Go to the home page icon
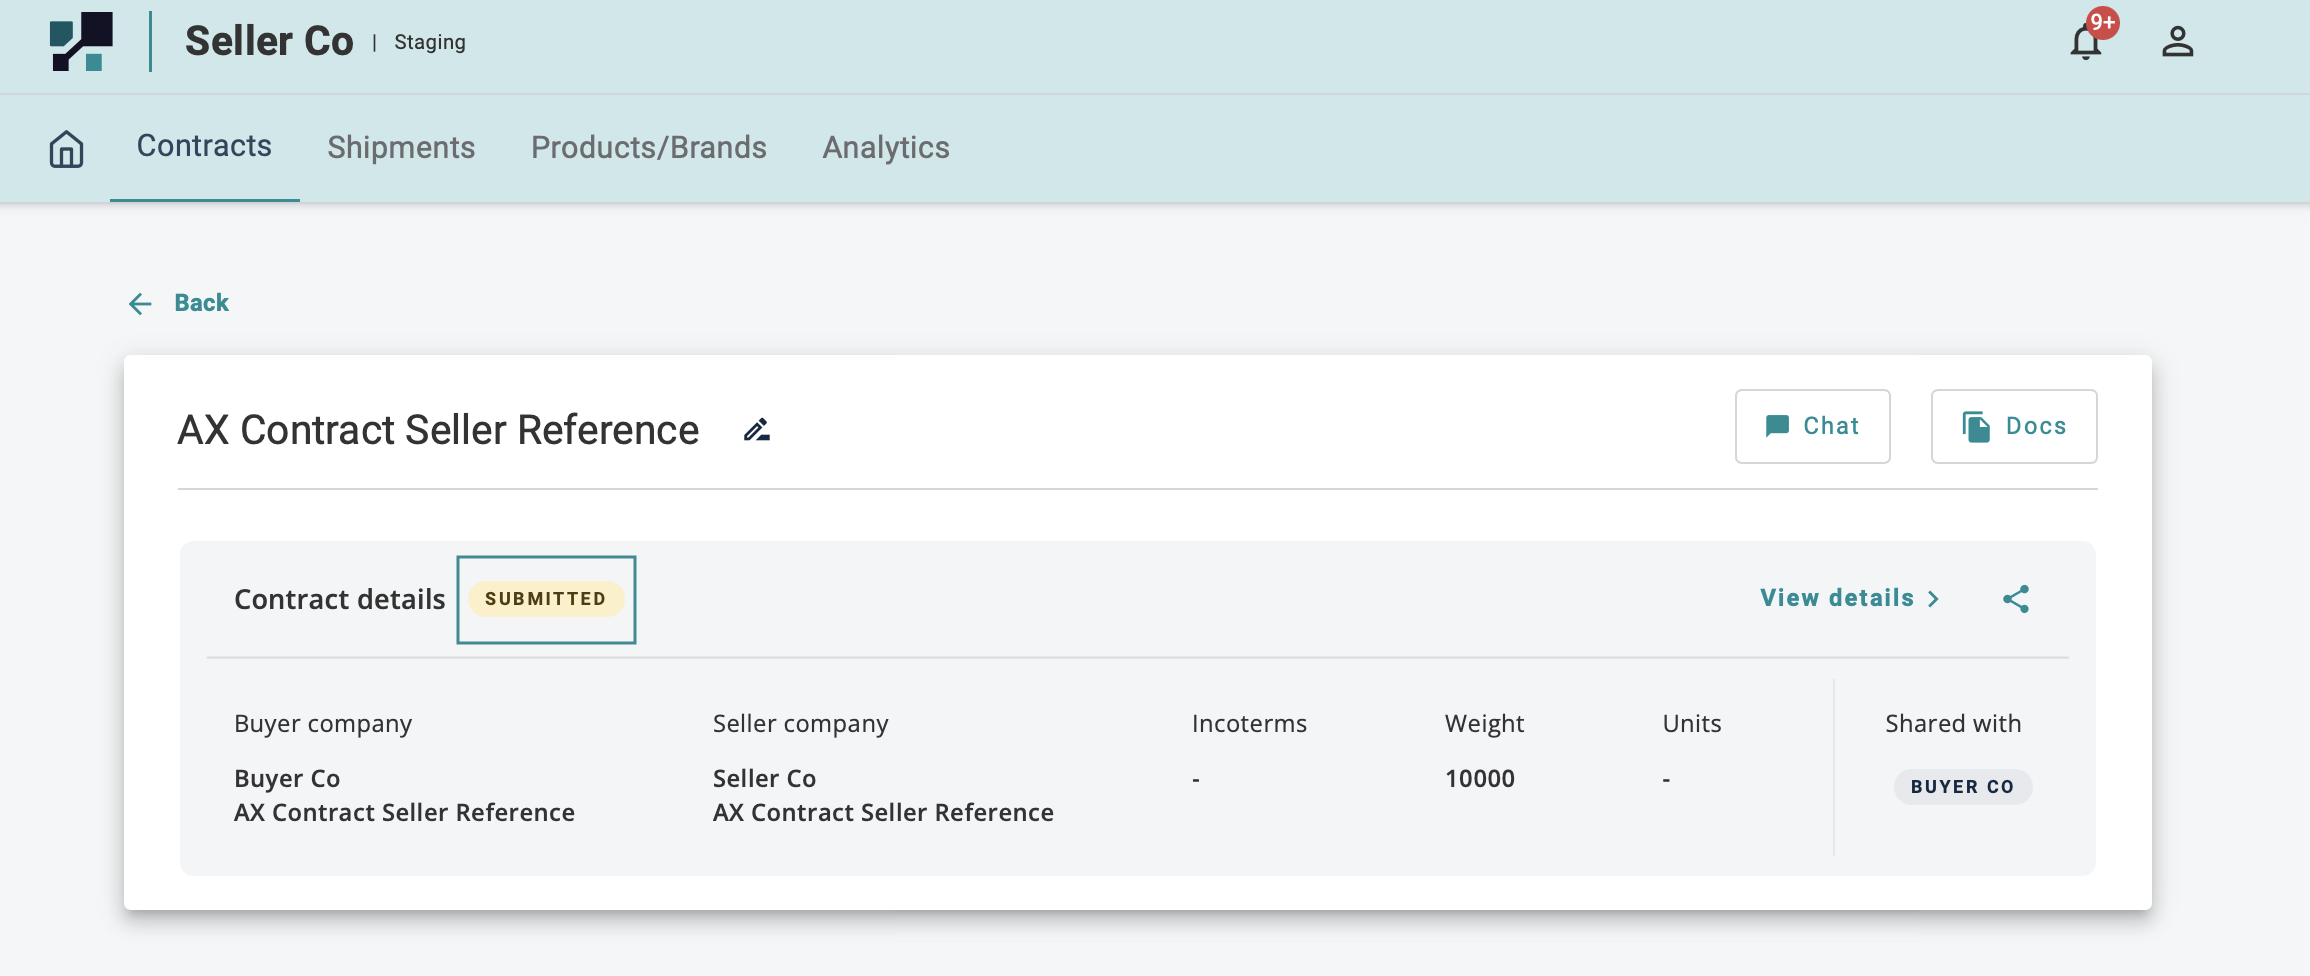2310x976 pixels. click(66, 149)
